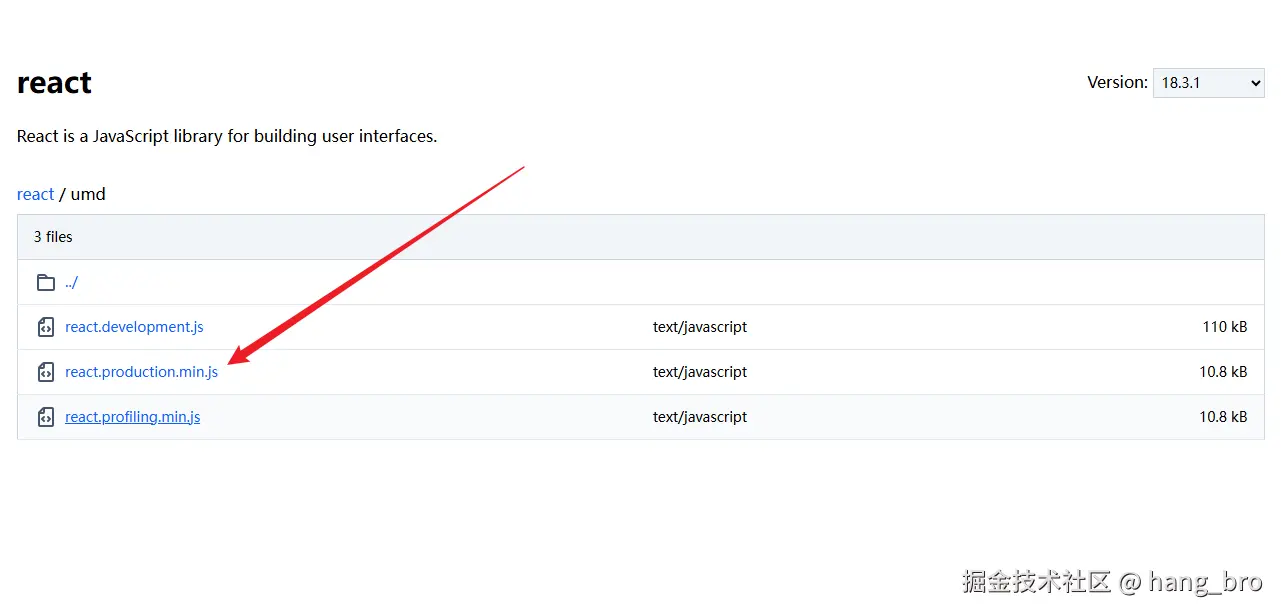1281x616 pixels.
Task: Click the 10.8 kB size for react.production.min.js
Action: tap(1223, 372)
